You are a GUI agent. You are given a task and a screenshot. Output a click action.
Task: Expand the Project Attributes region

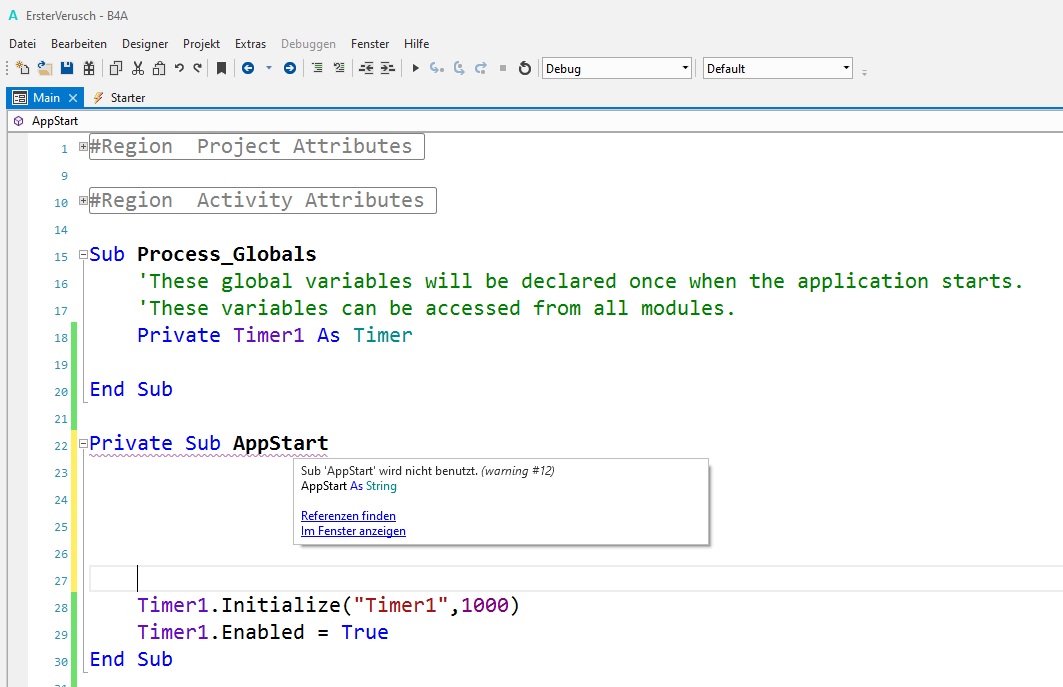(x=83, y=147)
